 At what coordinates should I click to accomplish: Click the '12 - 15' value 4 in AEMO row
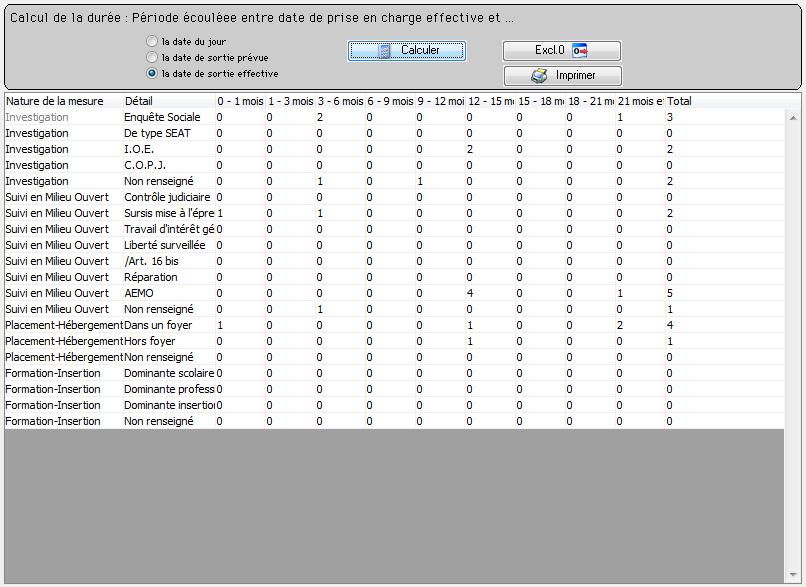pyautogui.click(x=470, y=293)
